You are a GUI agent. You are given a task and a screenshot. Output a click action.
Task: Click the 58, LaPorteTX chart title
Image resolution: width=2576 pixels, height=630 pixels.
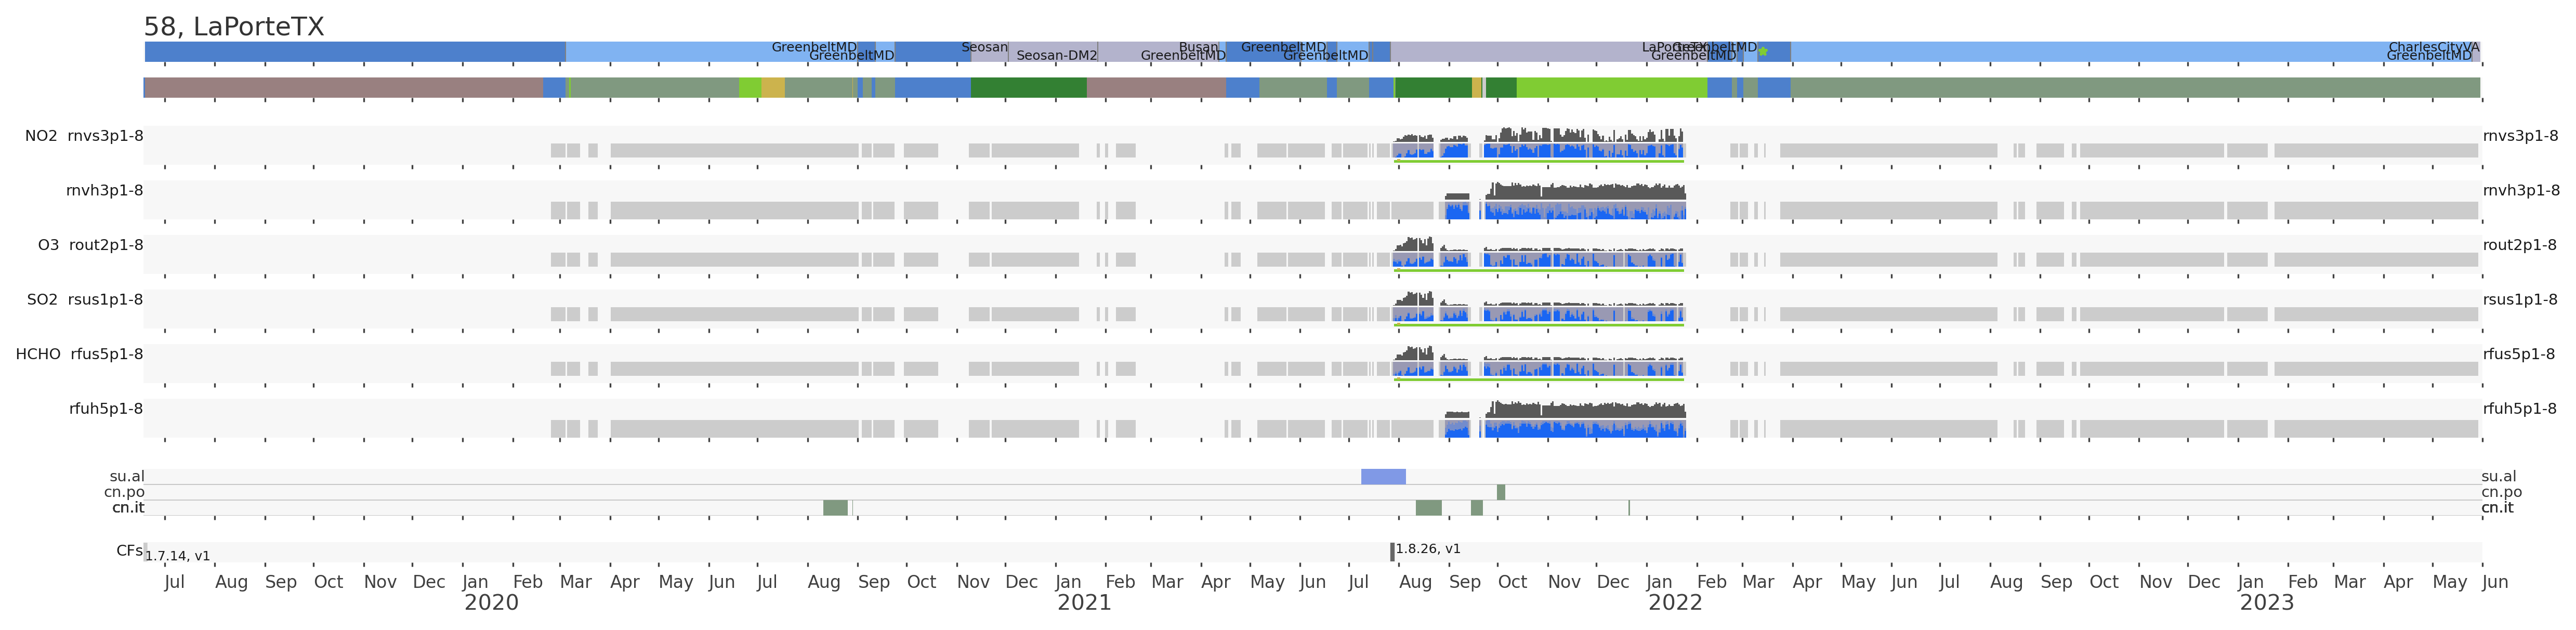[234, 27]
